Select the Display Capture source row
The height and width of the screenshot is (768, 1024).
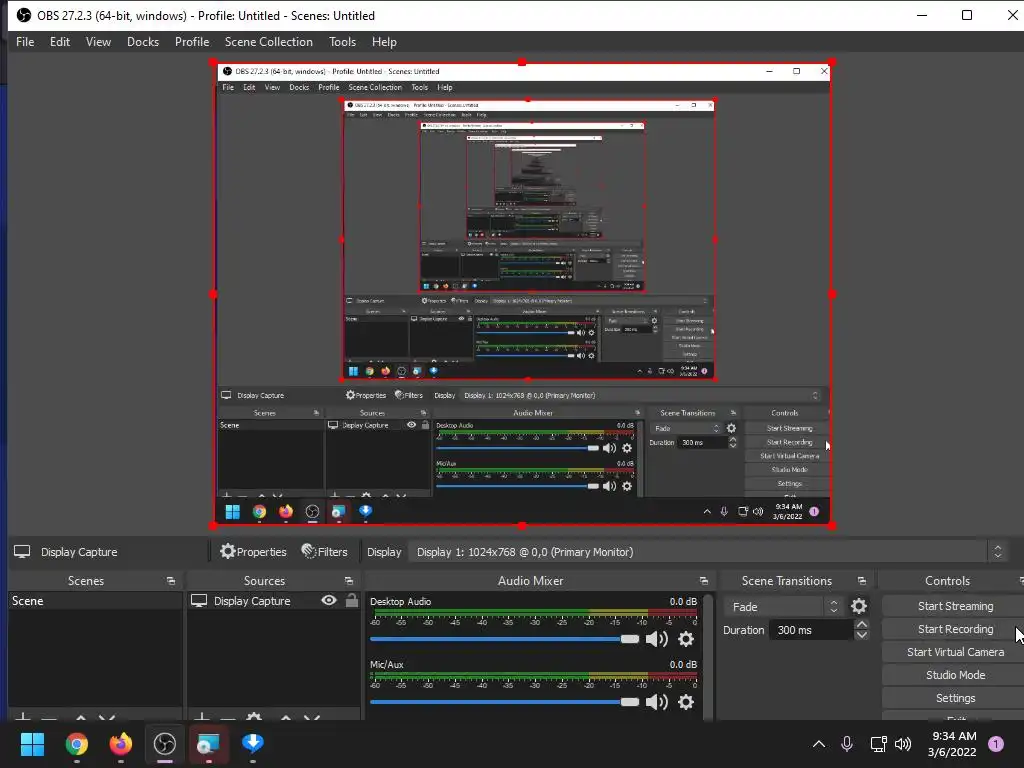pos(251,601)
